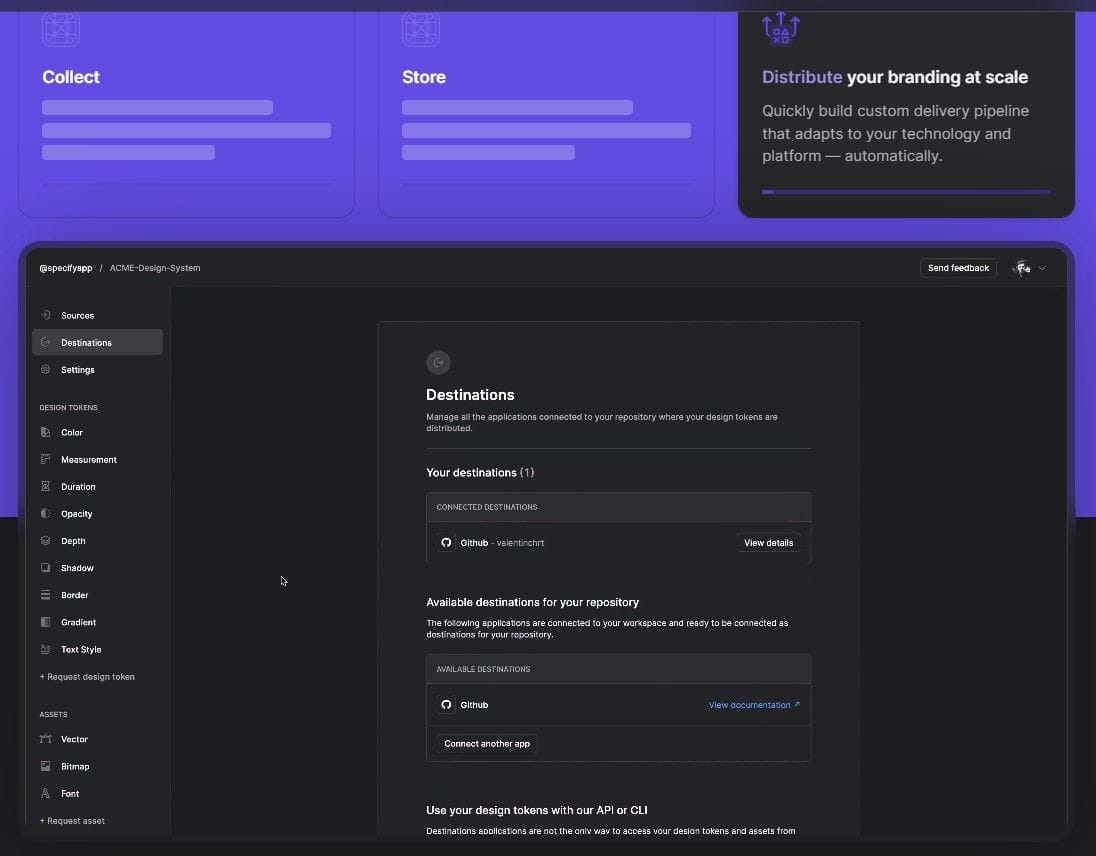Click the progress bar under Distribute card

point(905,191)
